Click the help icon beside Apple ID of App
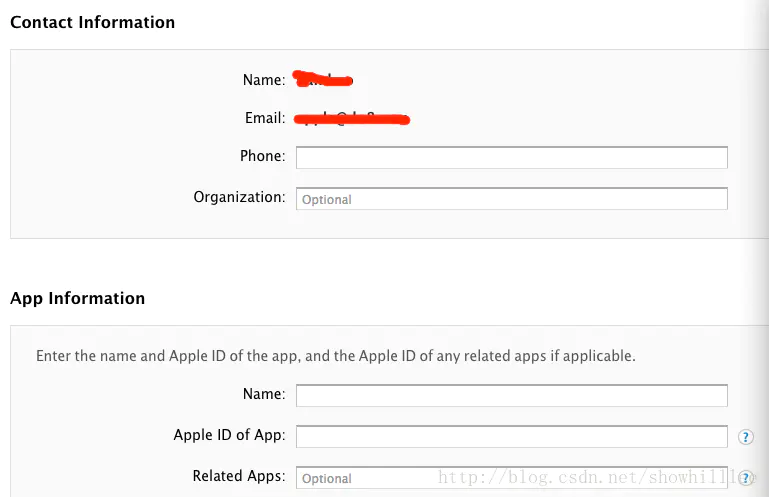Image resolution: width=769 pixels, height=497 pixels. pyautogui.click(x=745, y=437)
